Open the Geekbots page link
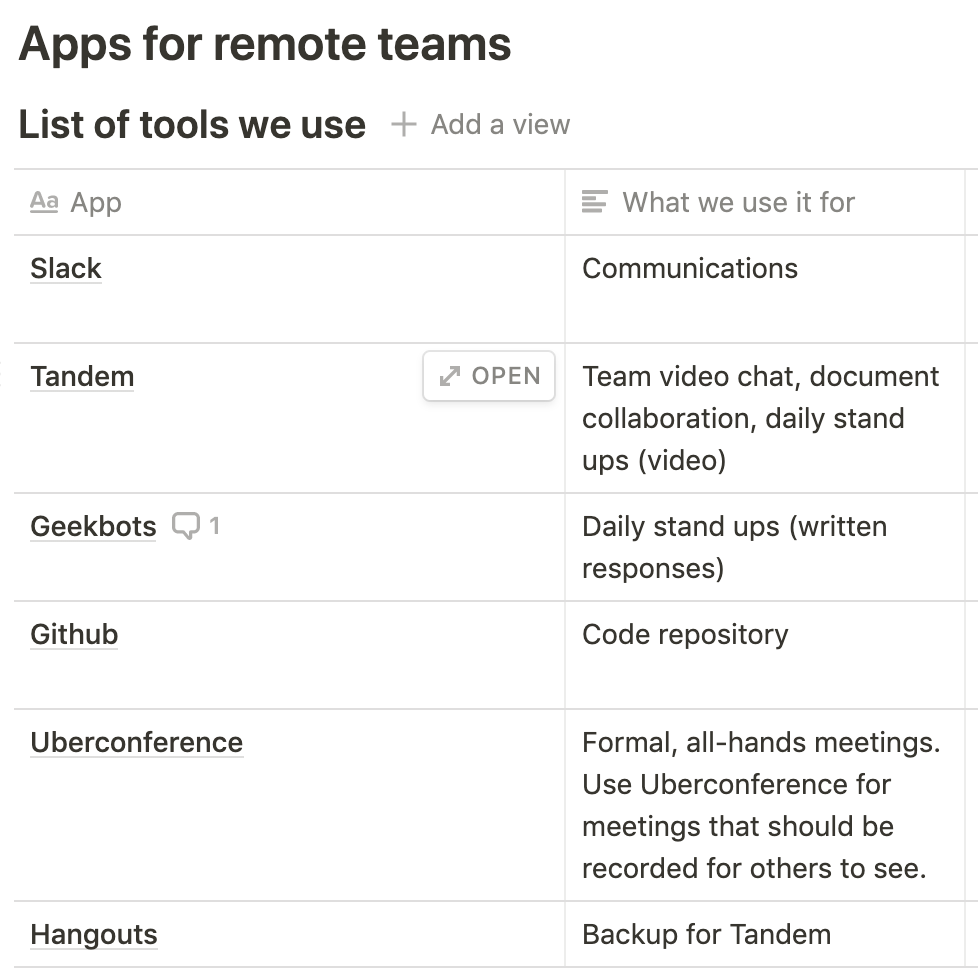Image resolution: width=978 pixels, height=978 pixels. point(94,526)
